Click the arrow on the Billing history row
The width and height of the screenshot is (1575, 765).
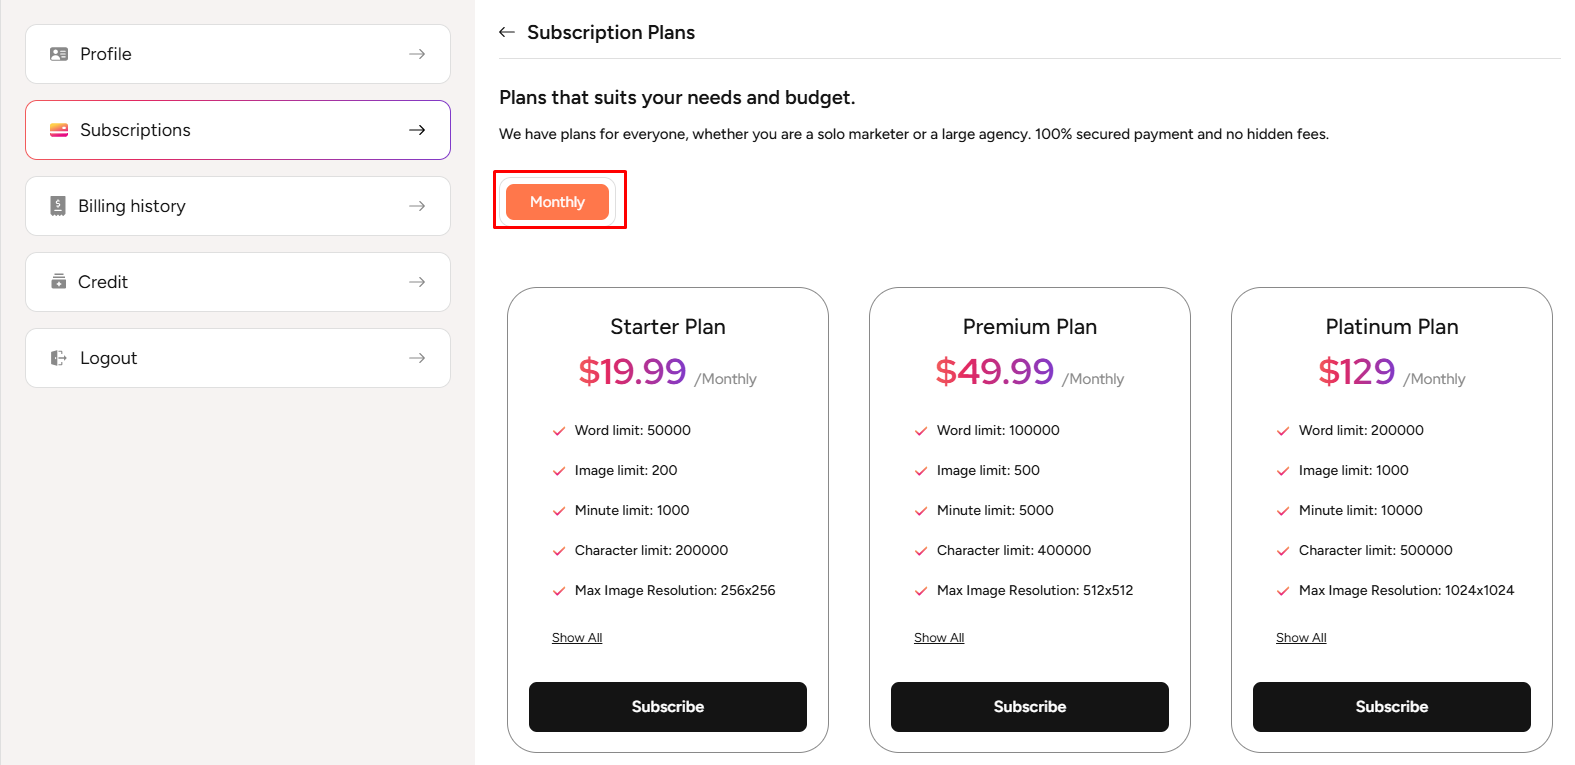[x=417, y=206]
